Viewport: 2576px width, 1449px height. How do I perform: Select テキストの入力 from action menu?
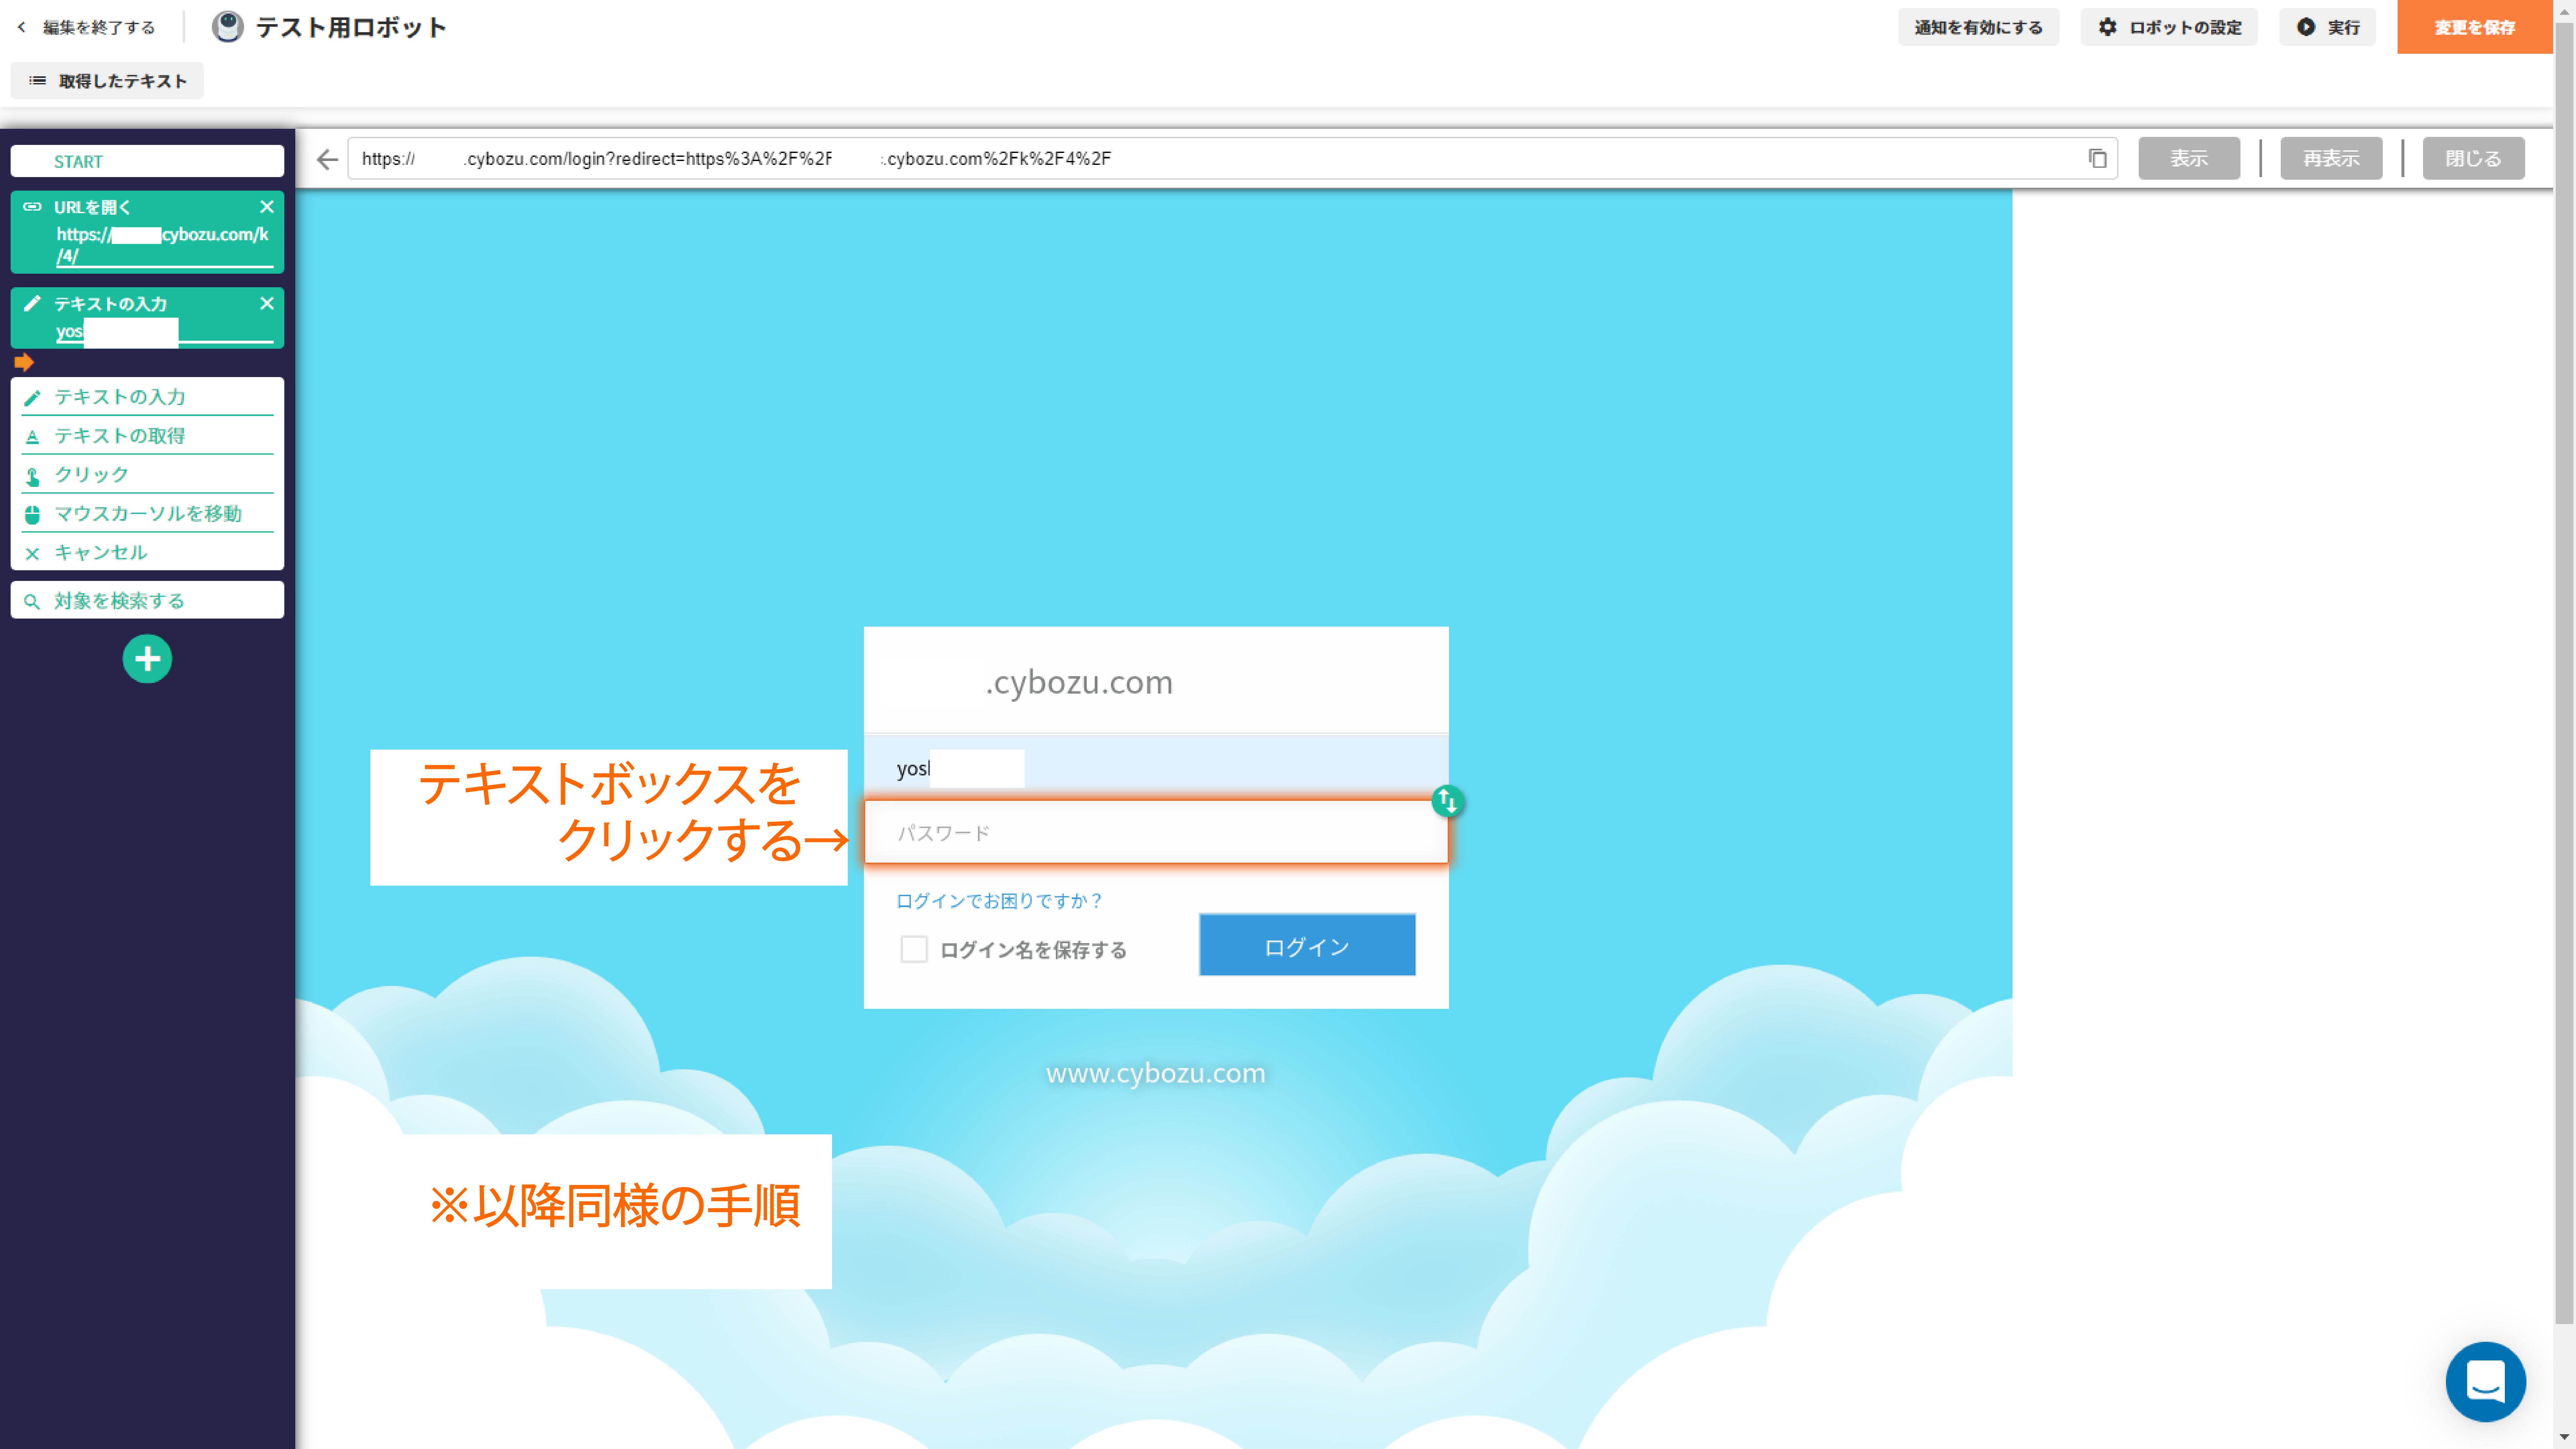pyautogui.click(x=147, y=397)
